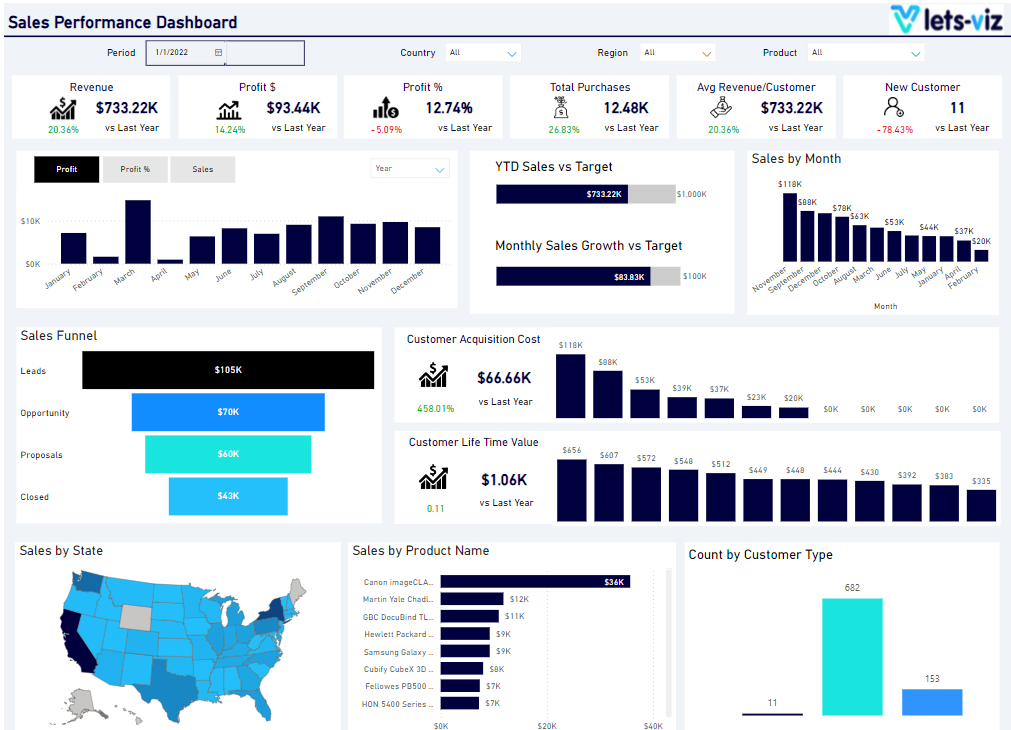Open the Product filter dropdown
This screenshot has width=1011, height=730.
click(865, 52)
